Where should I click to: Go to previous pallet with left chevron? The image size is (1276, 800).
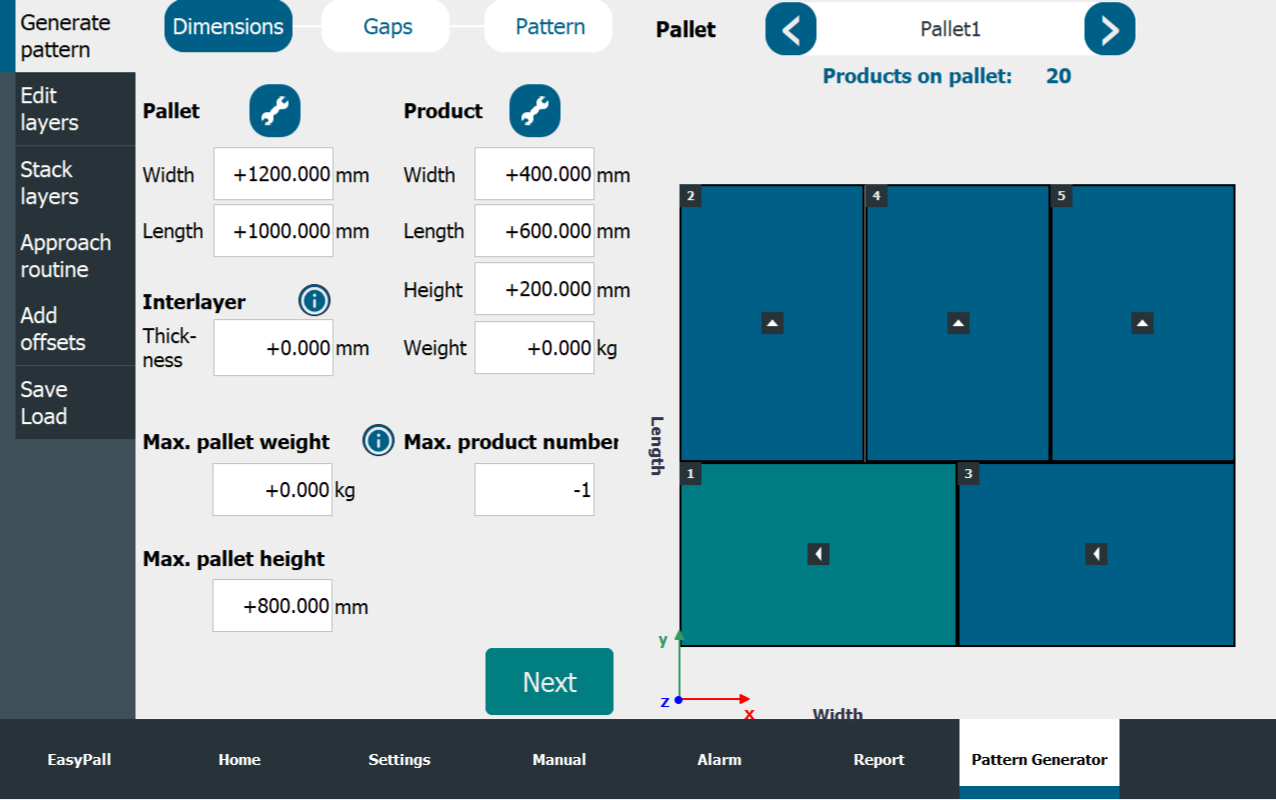click(x=790, y=29)
